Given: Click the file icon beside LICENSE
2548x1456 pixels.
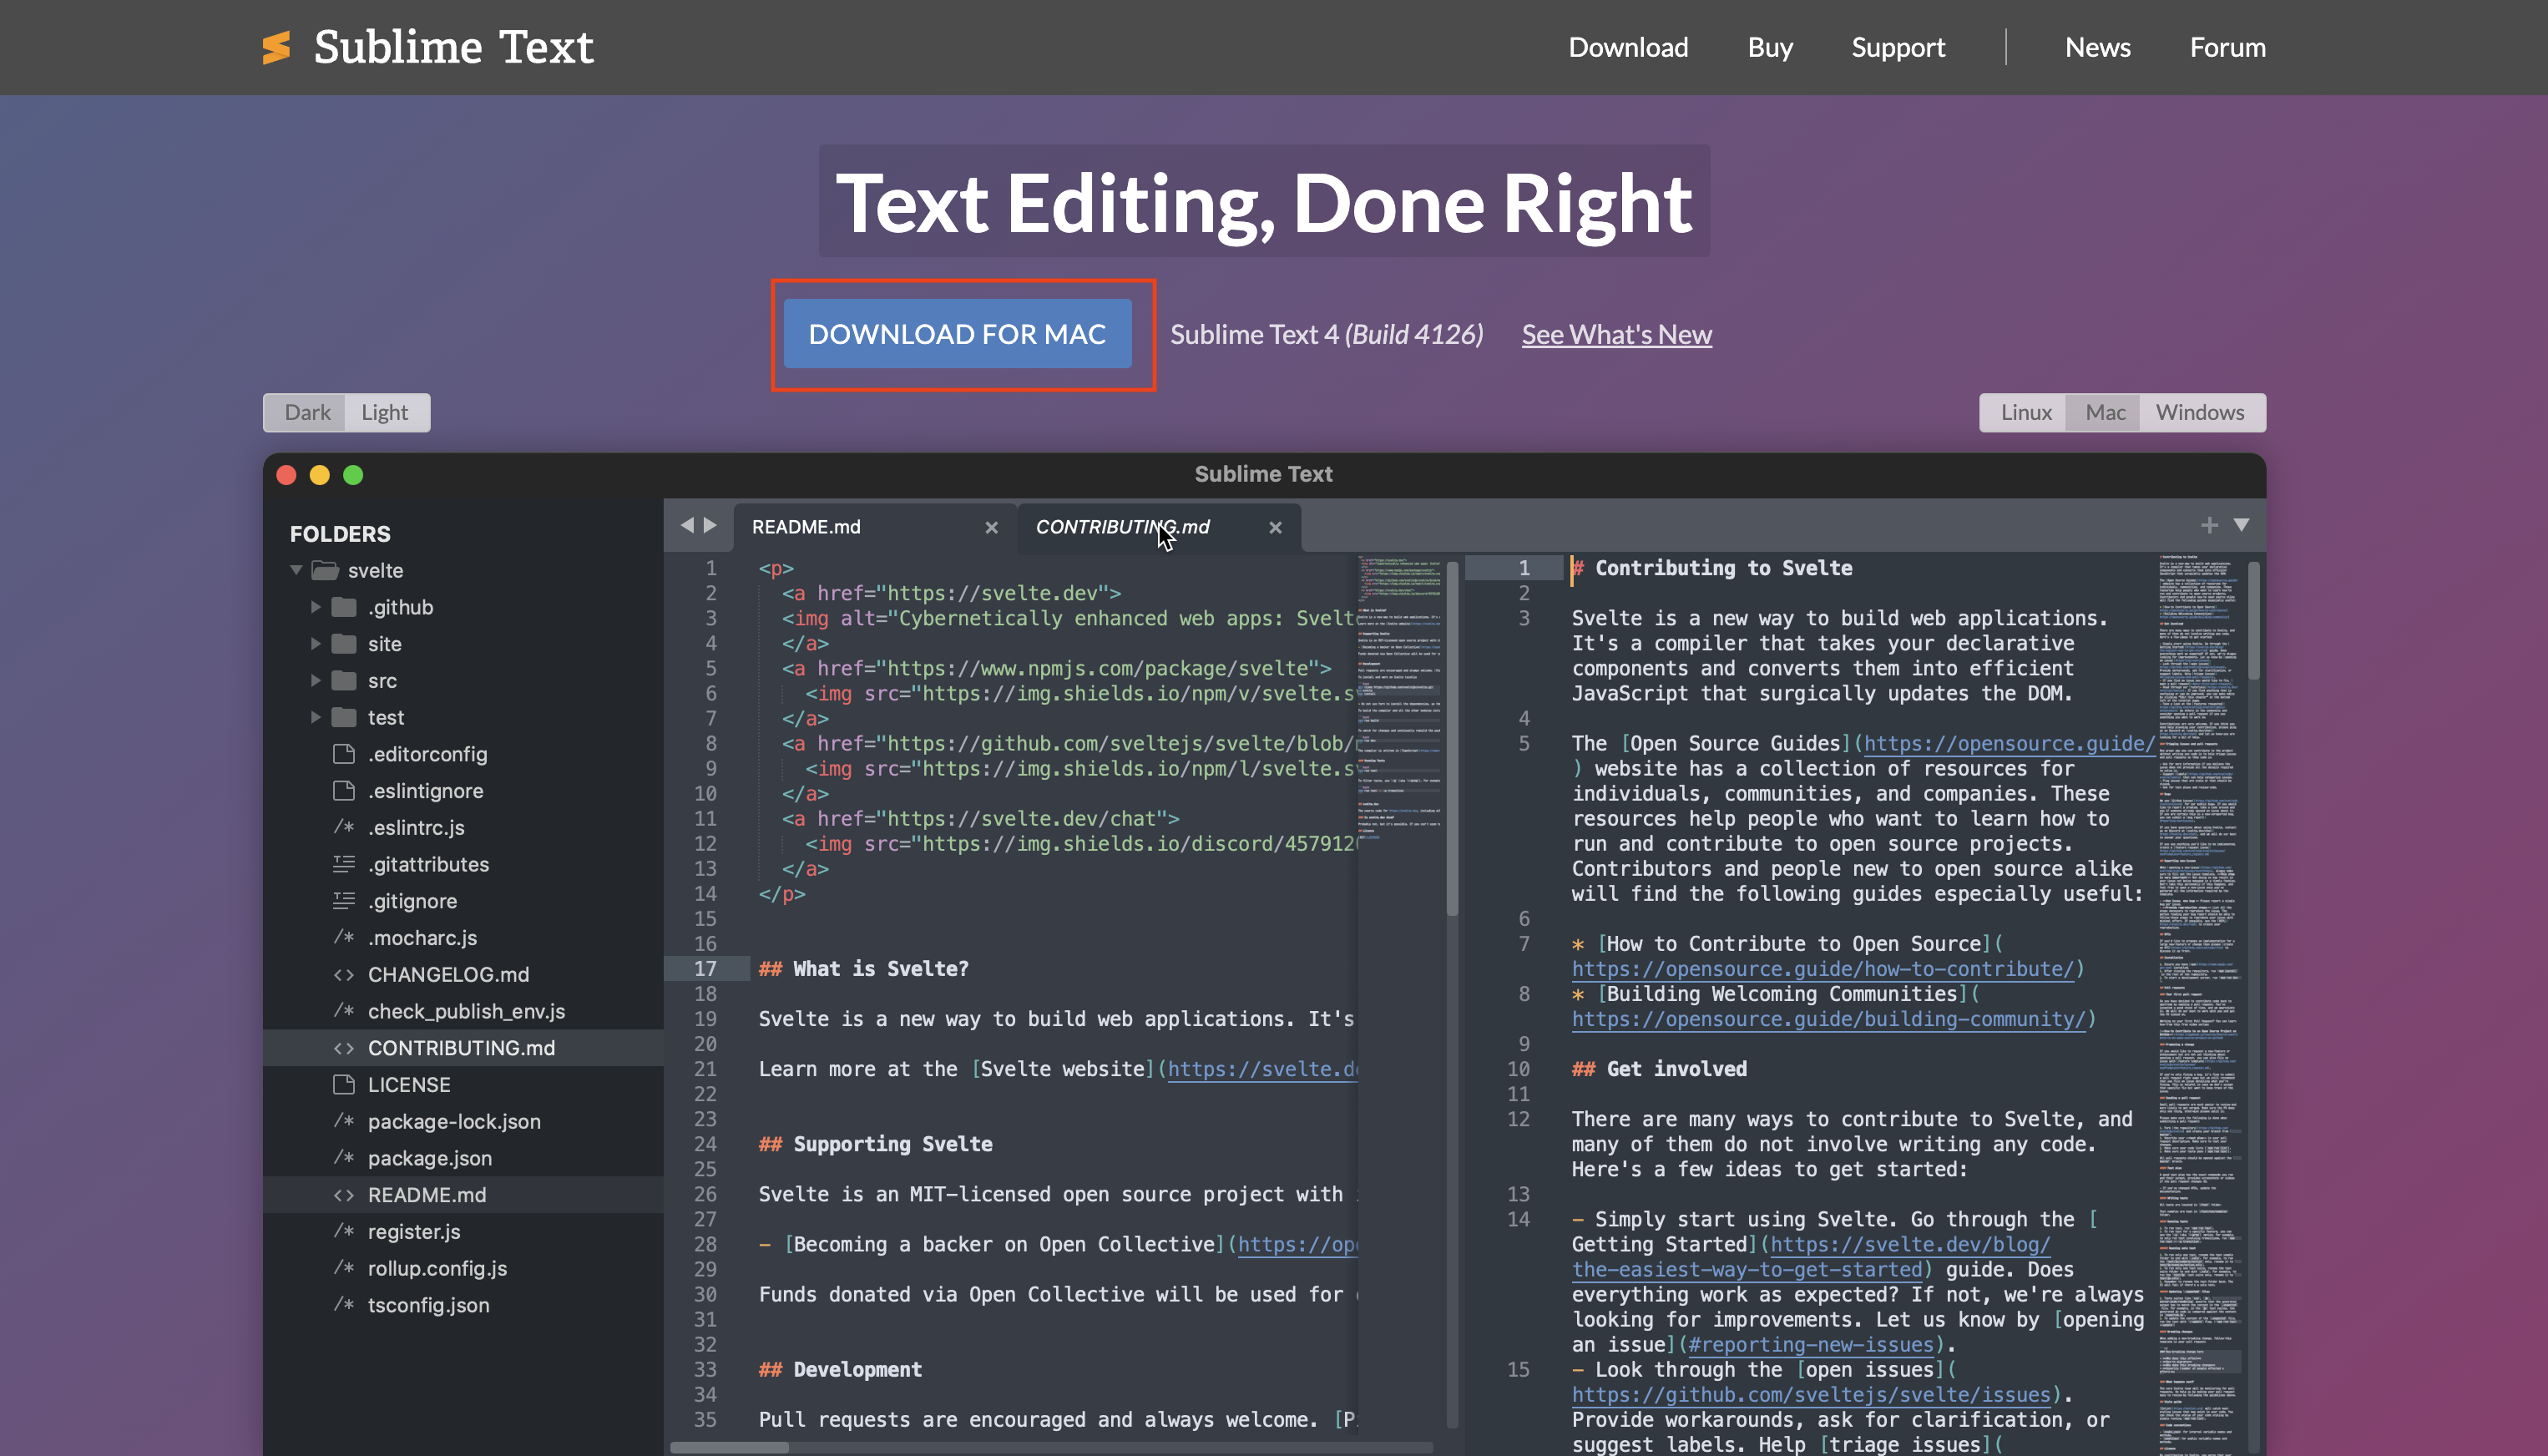Looking at the screenshot, I should pos(344,1084).
